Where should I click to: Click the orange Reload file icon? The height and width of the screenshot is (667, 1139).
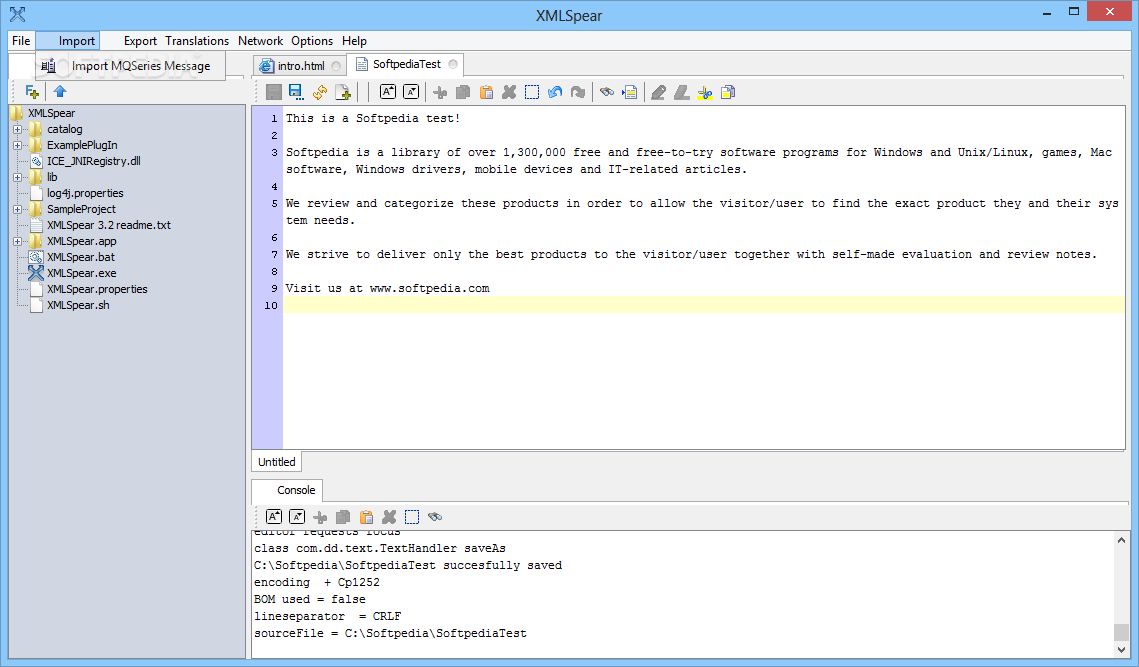[320, 92]
